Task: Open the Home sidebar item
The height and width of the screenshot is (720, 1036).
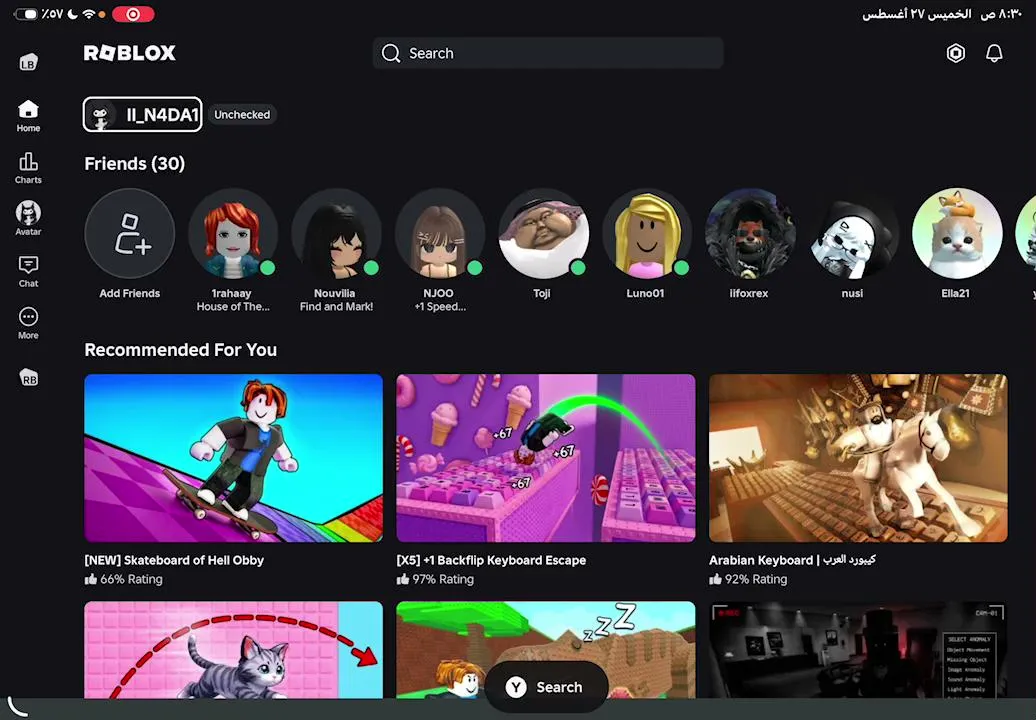Action: coord(28,116)
